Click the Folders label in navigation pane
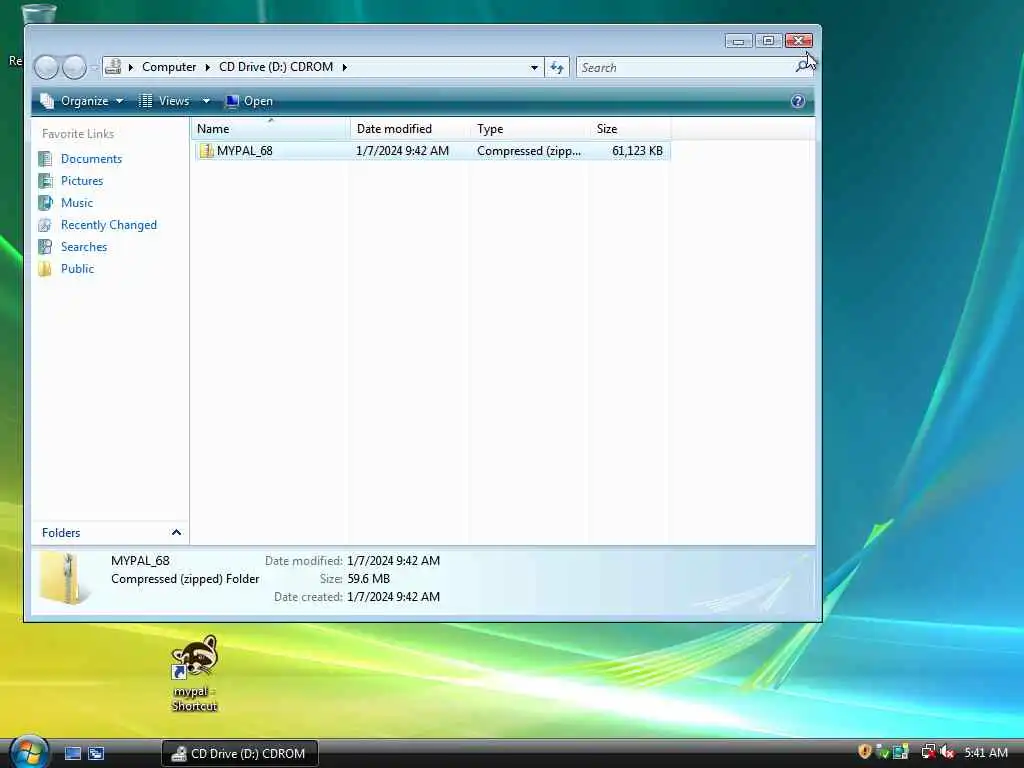The image size is (1024, 768). (x=61, y=533)
